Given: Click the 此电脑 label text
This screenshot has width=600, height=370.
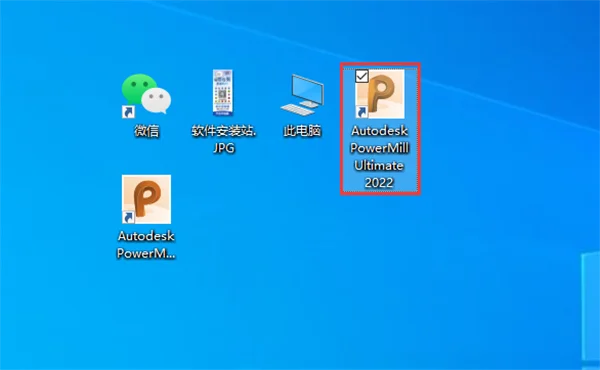Looking at the screenshot, I should click(x=302, y=131).
